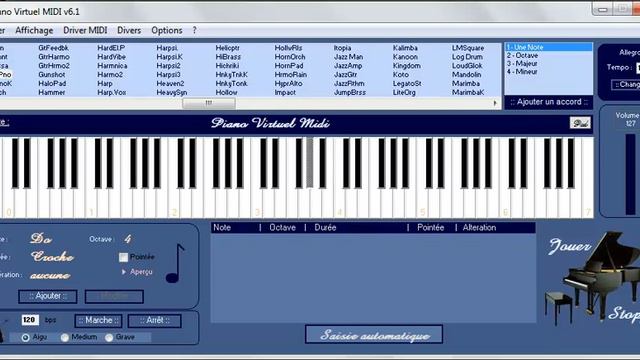This screenshot has height=360, width=640.
Task: Select the Jazz Man instrument
Action: click(348, 57)
